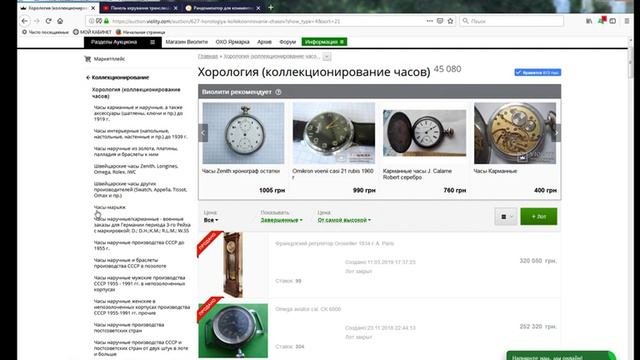Expand the breadcrumb category dropdown arrow

pos(327,57)
